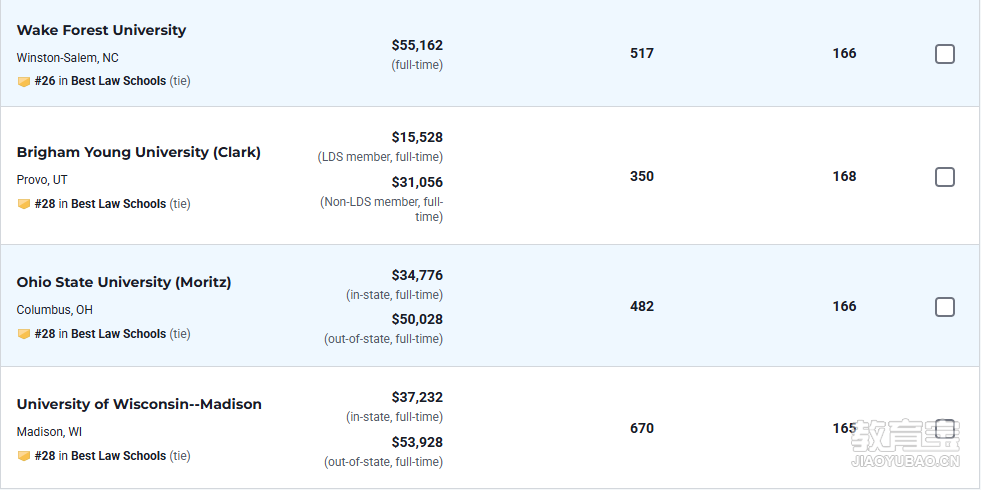Click Brigham Young enrollment value 350

[642, 176]
